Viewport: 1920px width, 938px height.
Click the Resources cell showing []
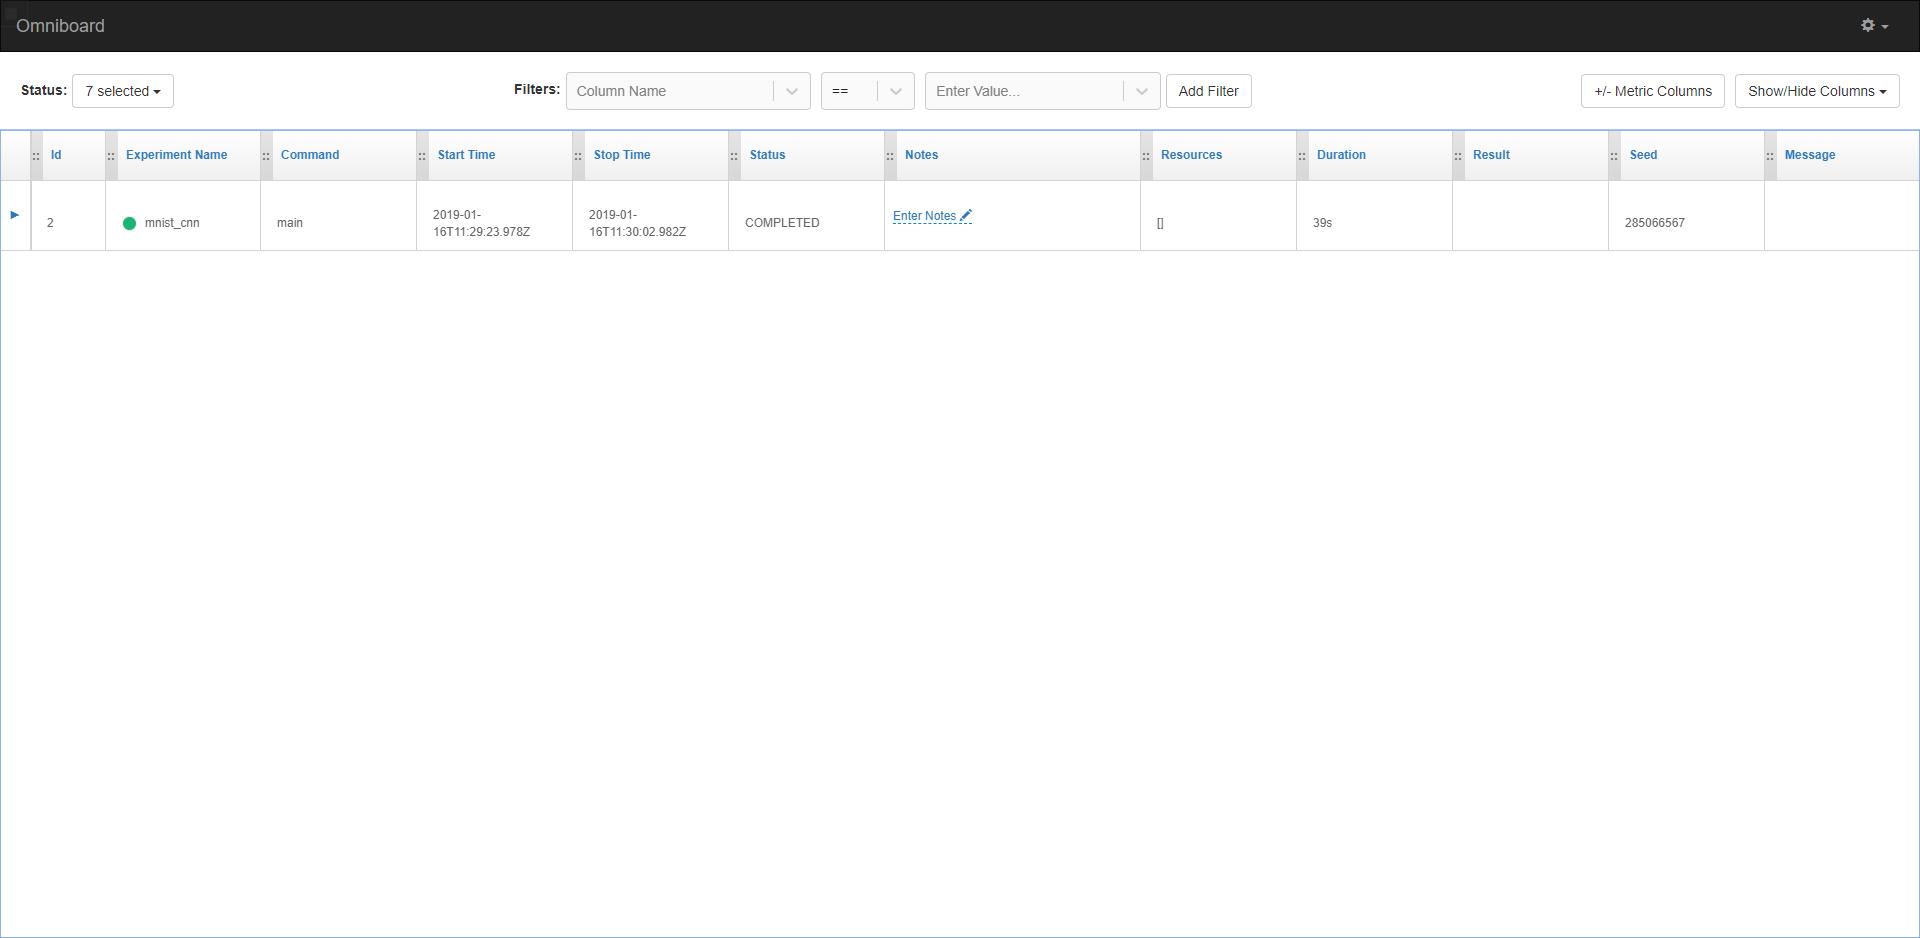[1160, 223]
